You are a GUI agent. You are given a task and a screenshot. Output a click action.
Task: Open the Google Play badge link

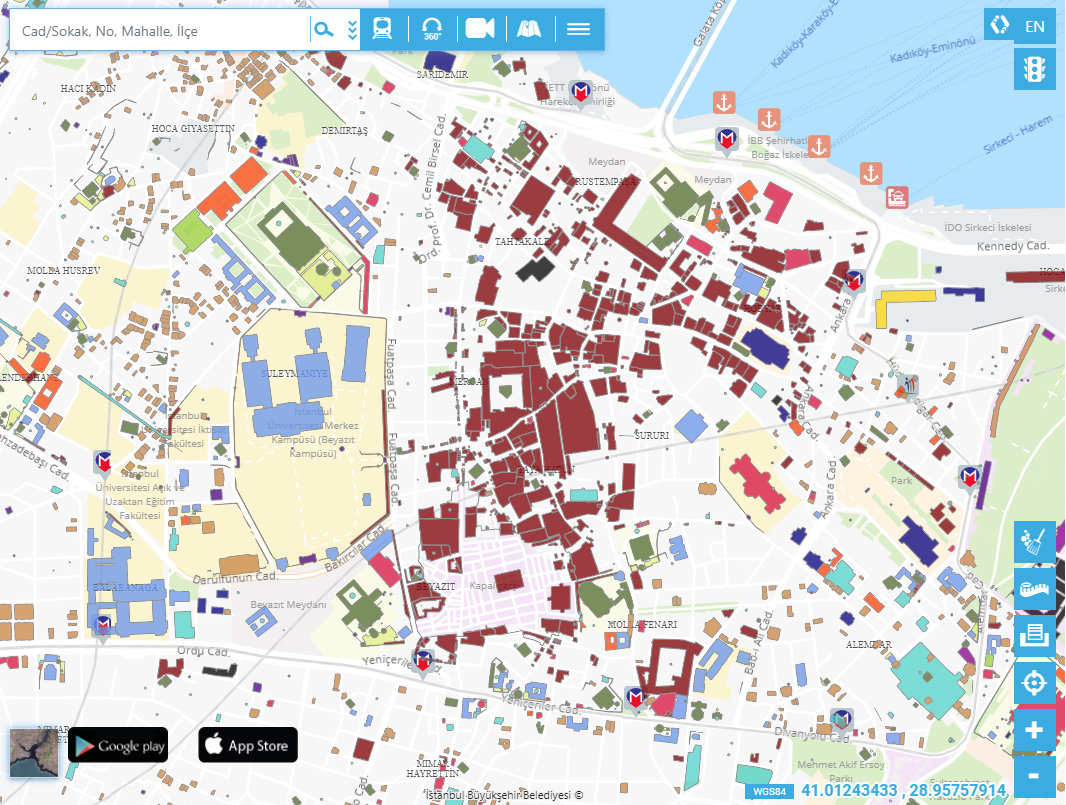click(x=118, y=745)
